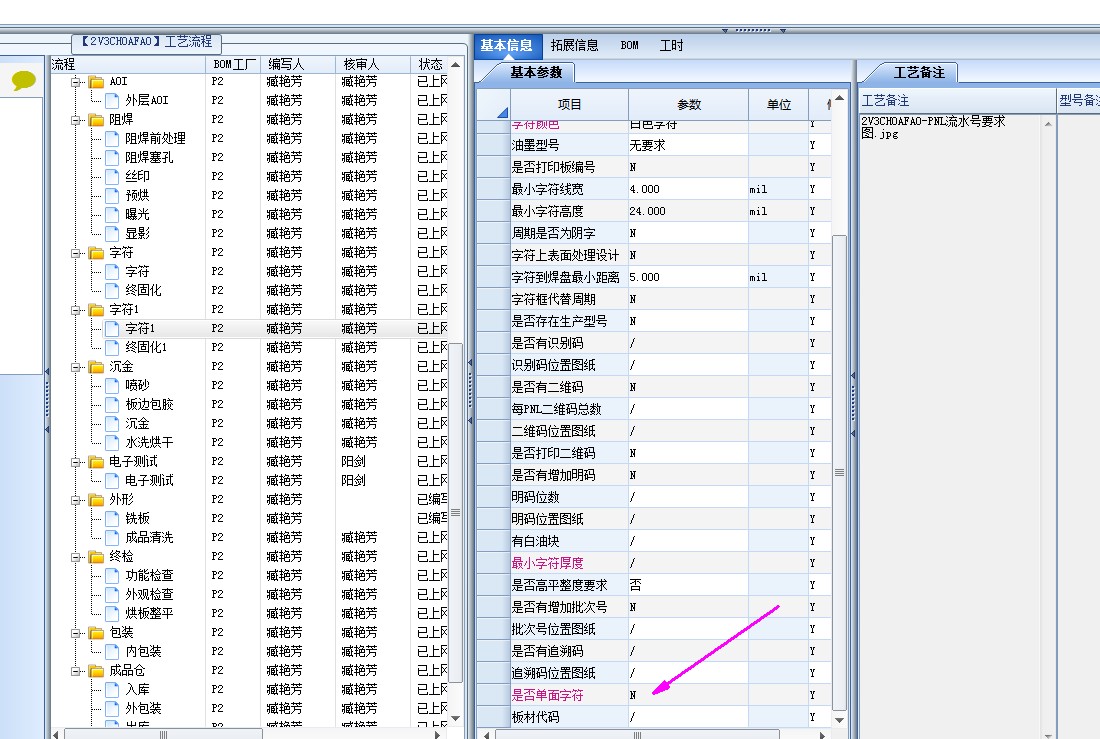Click the 包装 folder icon
Viewport: 1100px width, 739px height.
point(97,633)
